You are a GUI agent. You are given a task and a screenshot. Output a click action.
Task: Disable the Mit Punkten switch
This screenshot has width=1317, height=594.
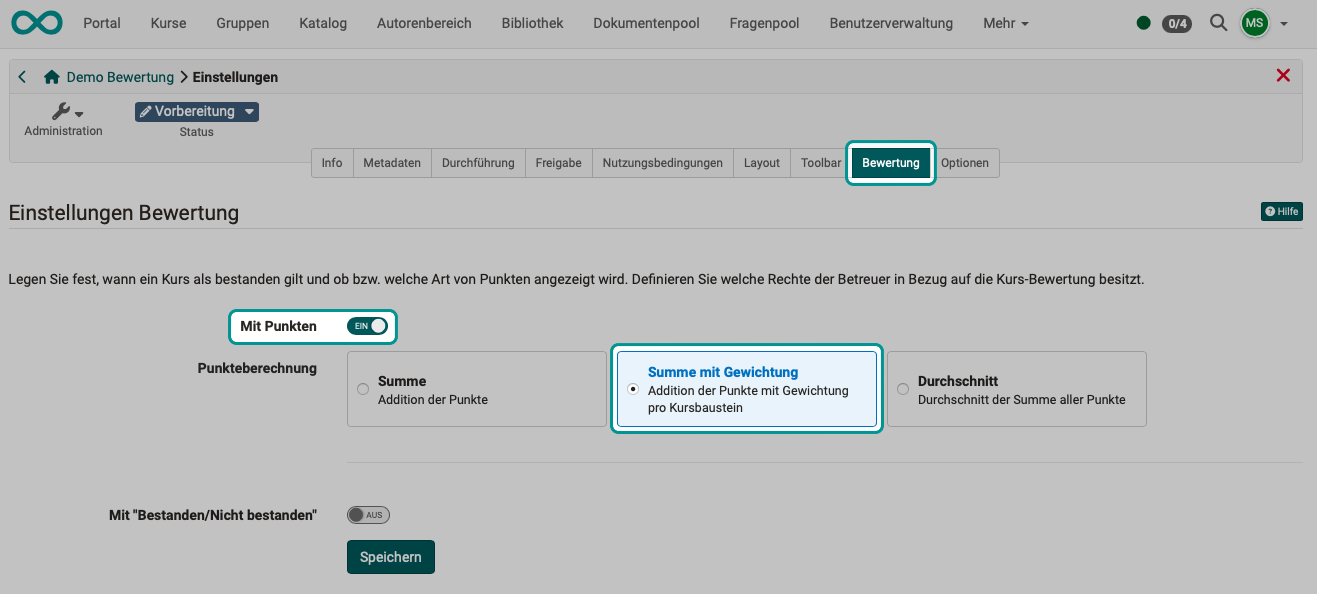(368, 326)
